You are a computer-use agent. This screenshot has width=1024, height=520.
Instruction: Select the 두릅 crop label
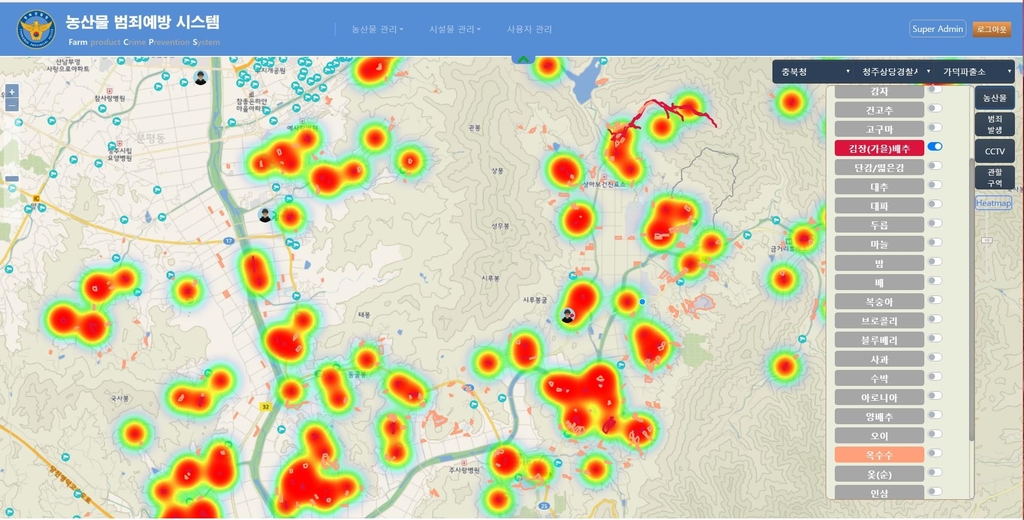(879, 225)
